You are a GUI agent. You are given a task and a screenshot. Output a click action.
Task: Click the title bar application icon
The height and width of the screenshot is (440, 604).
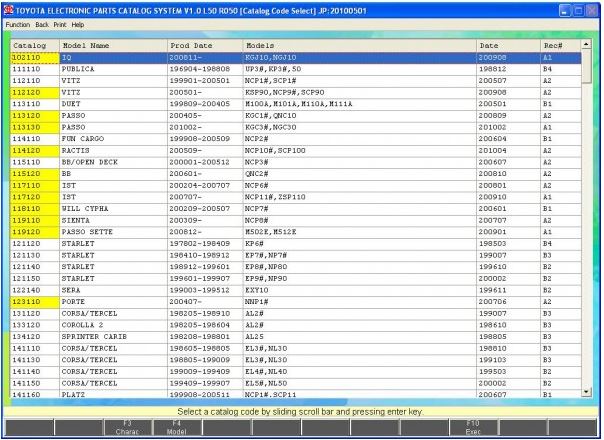click(8, 10)
